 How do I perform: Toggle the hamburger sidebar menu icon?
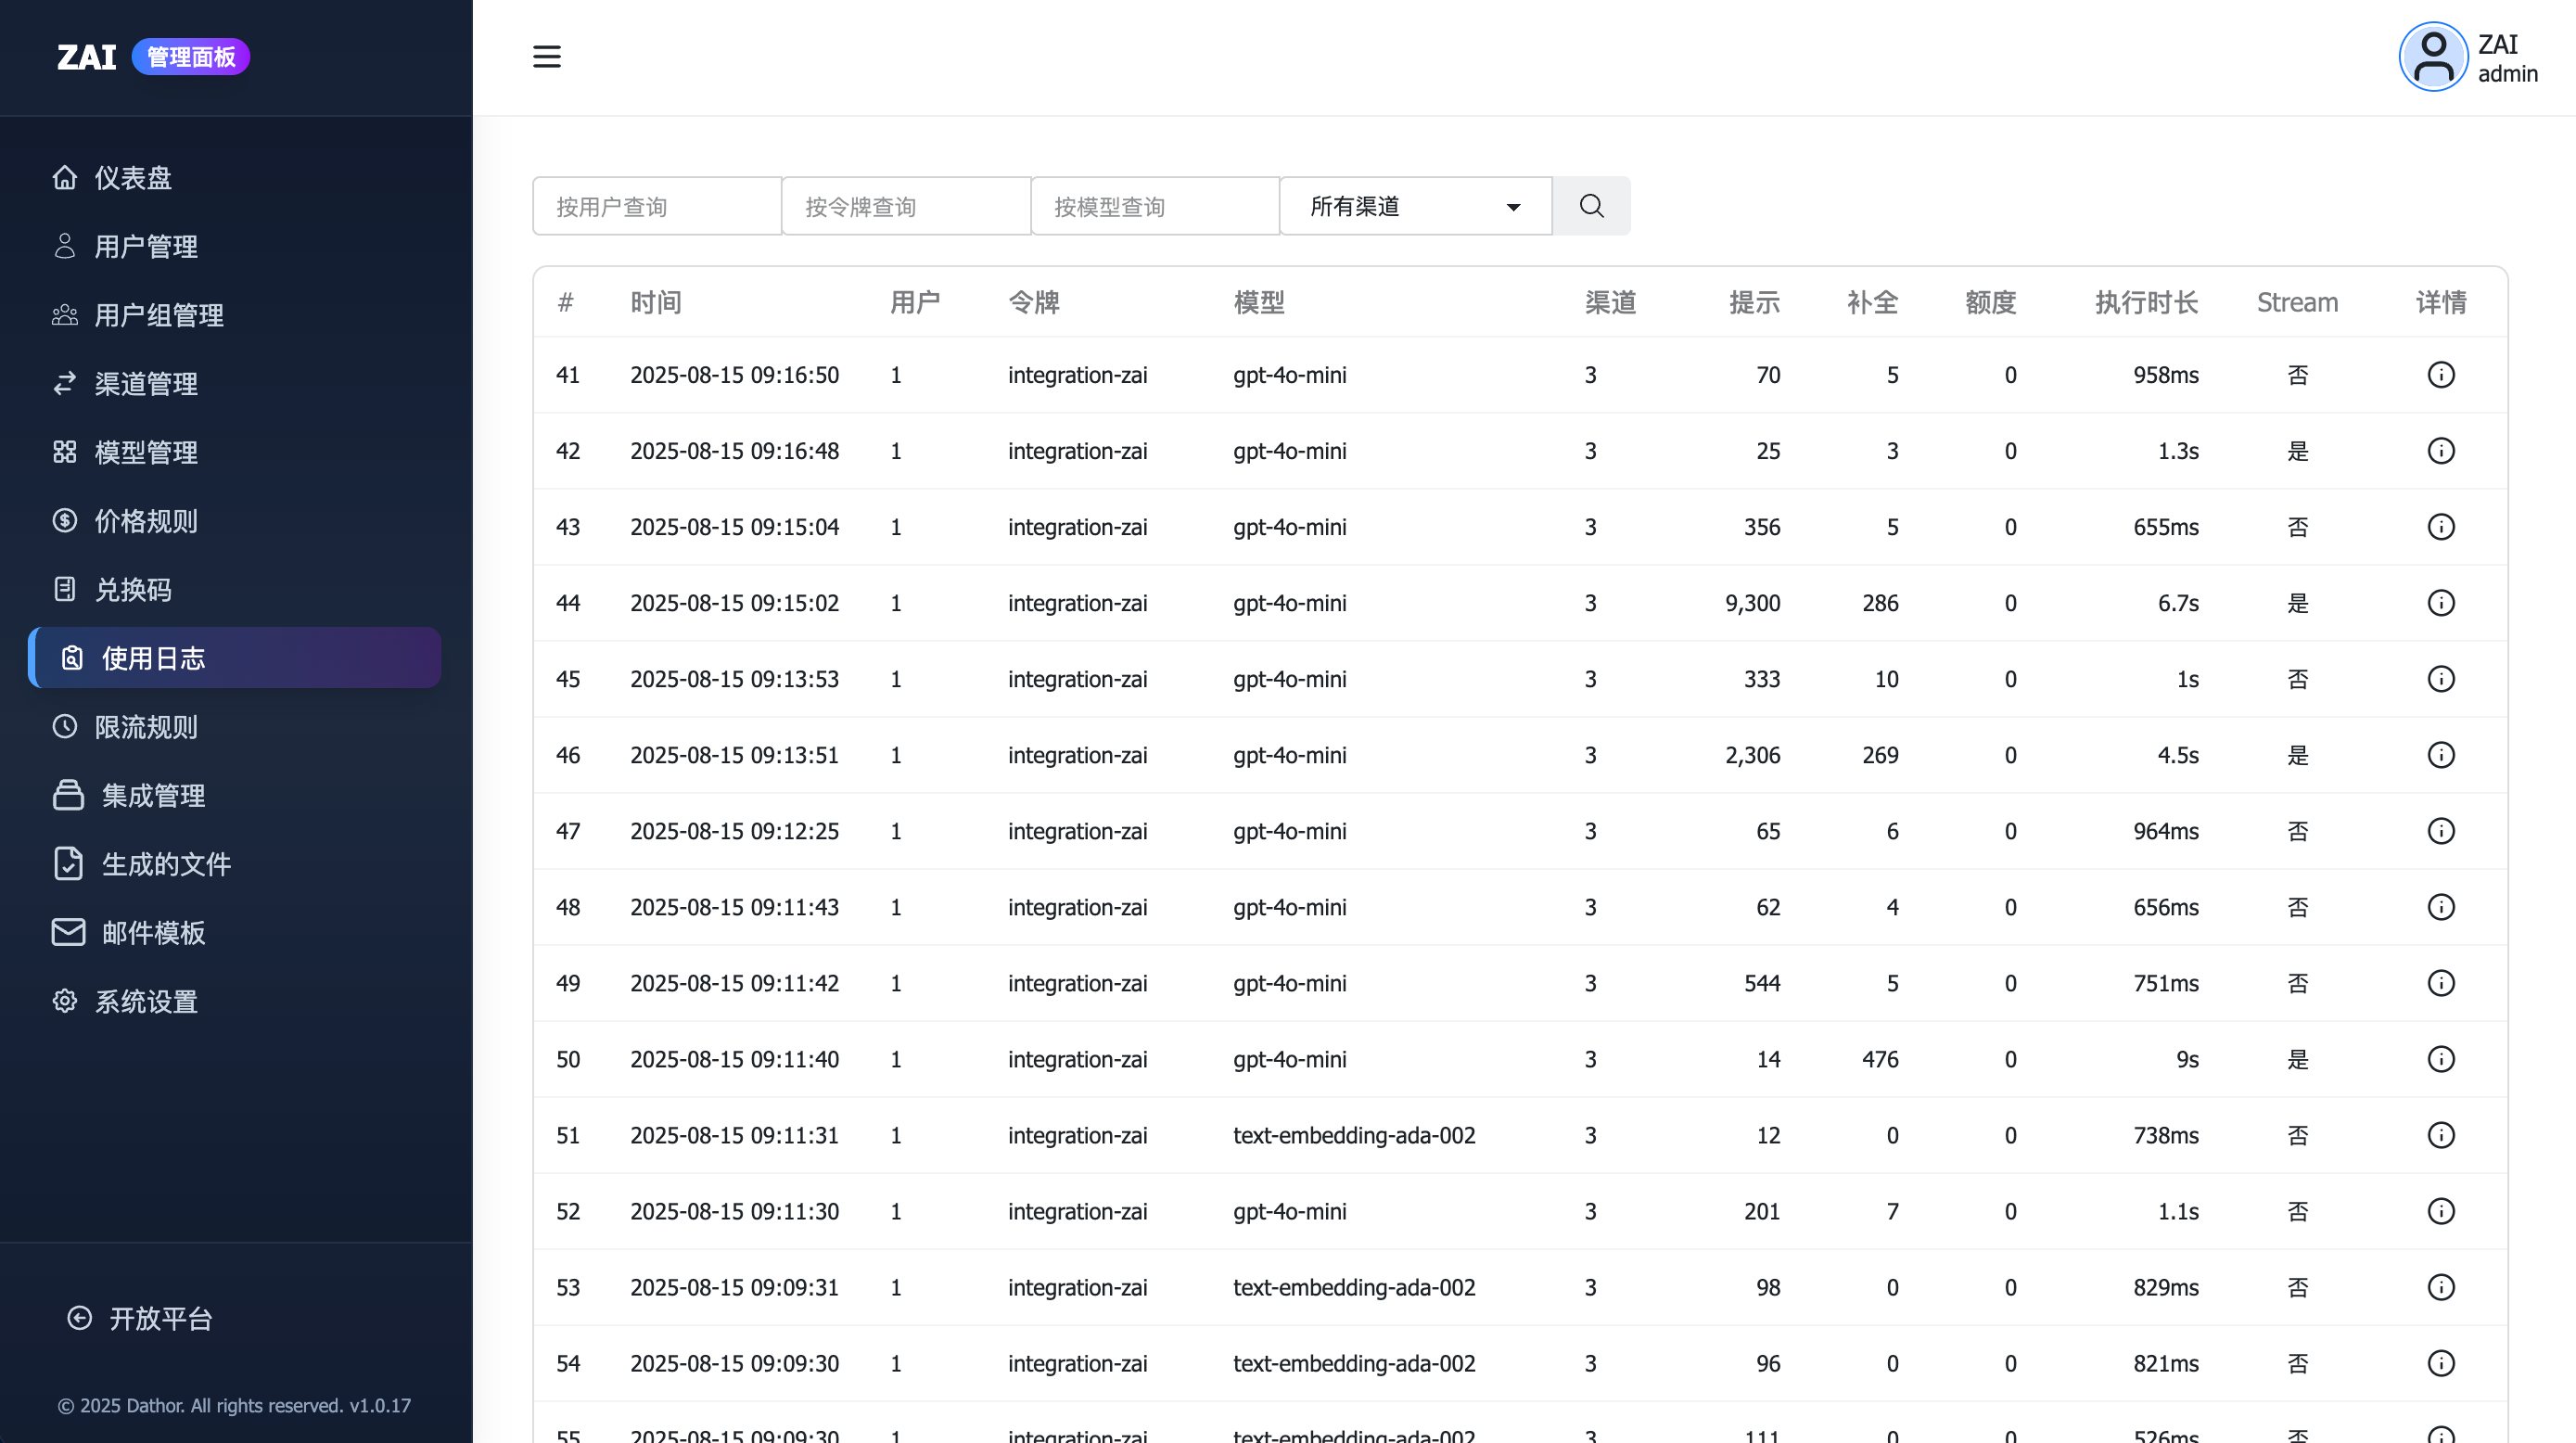click(x=546, y=57)
